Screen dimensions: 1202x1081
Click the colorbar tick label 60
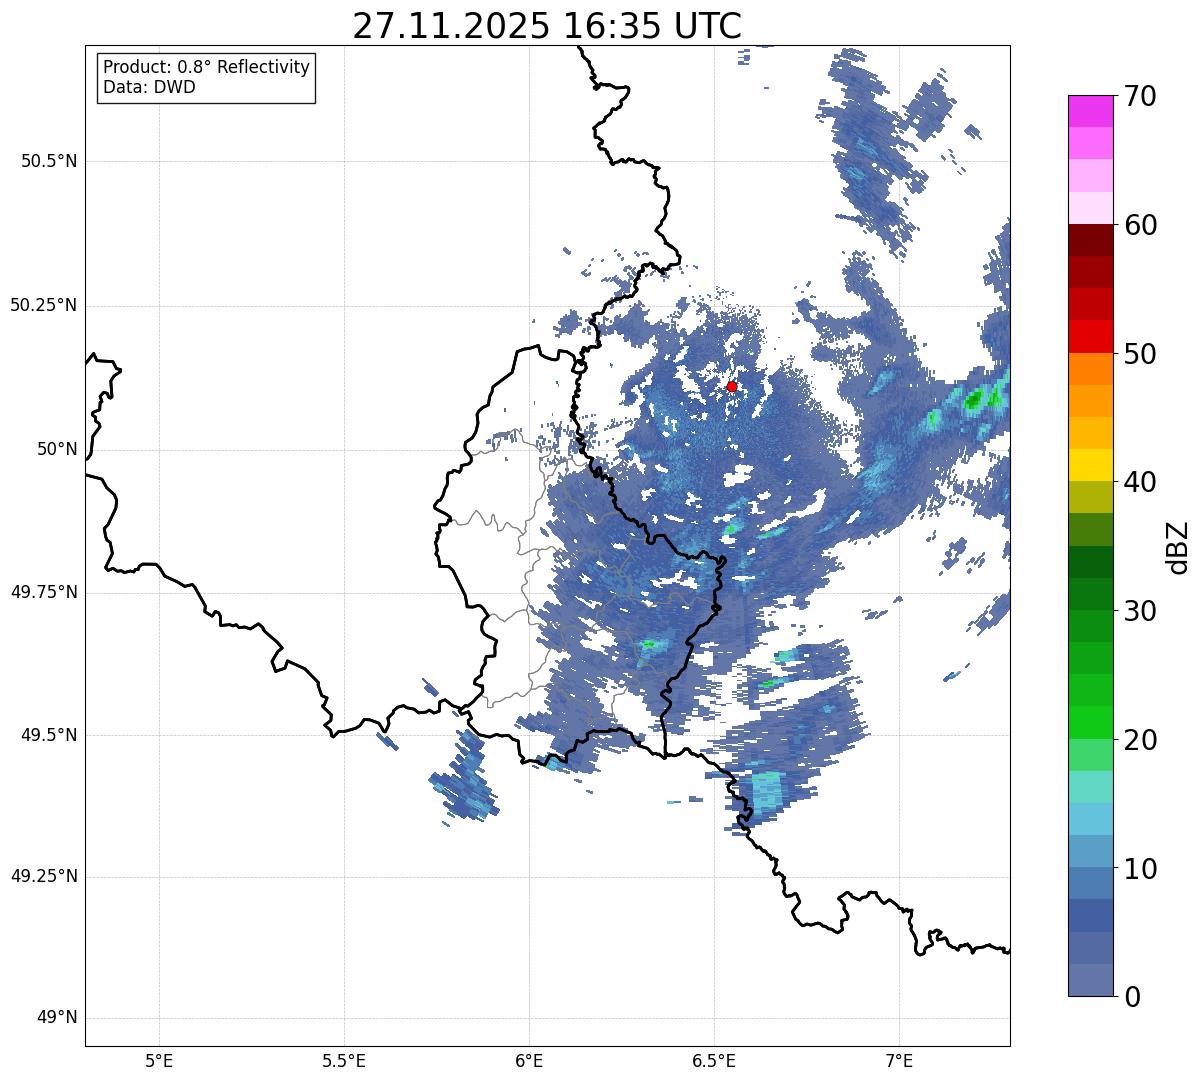point(1140,225)
